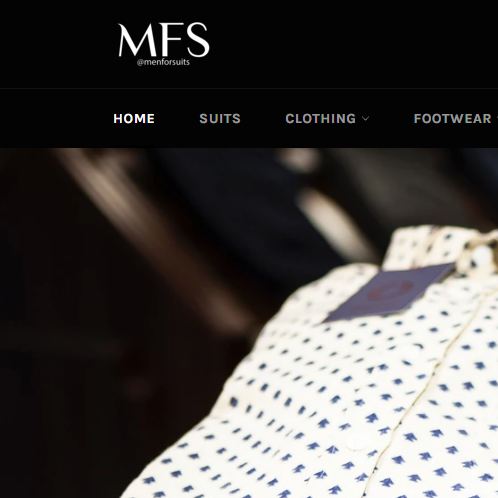The height and width of the screenshot is (498, 498).
Task: Go to the HOME menu item
Action: (x=134, y=119)
